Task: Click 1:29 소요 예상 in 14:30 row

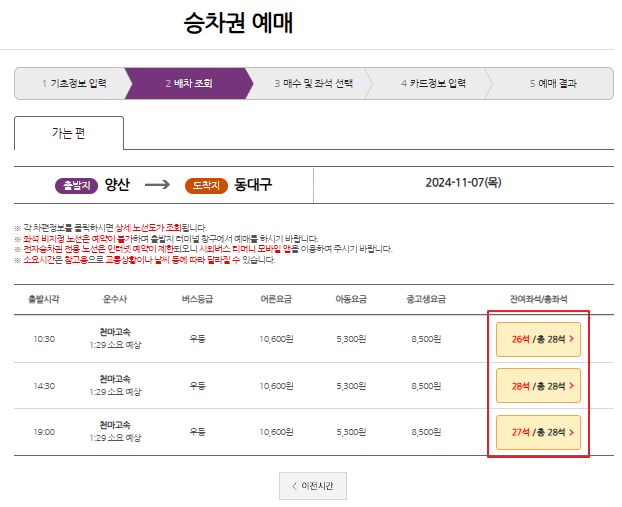Action: coord(115,392)
